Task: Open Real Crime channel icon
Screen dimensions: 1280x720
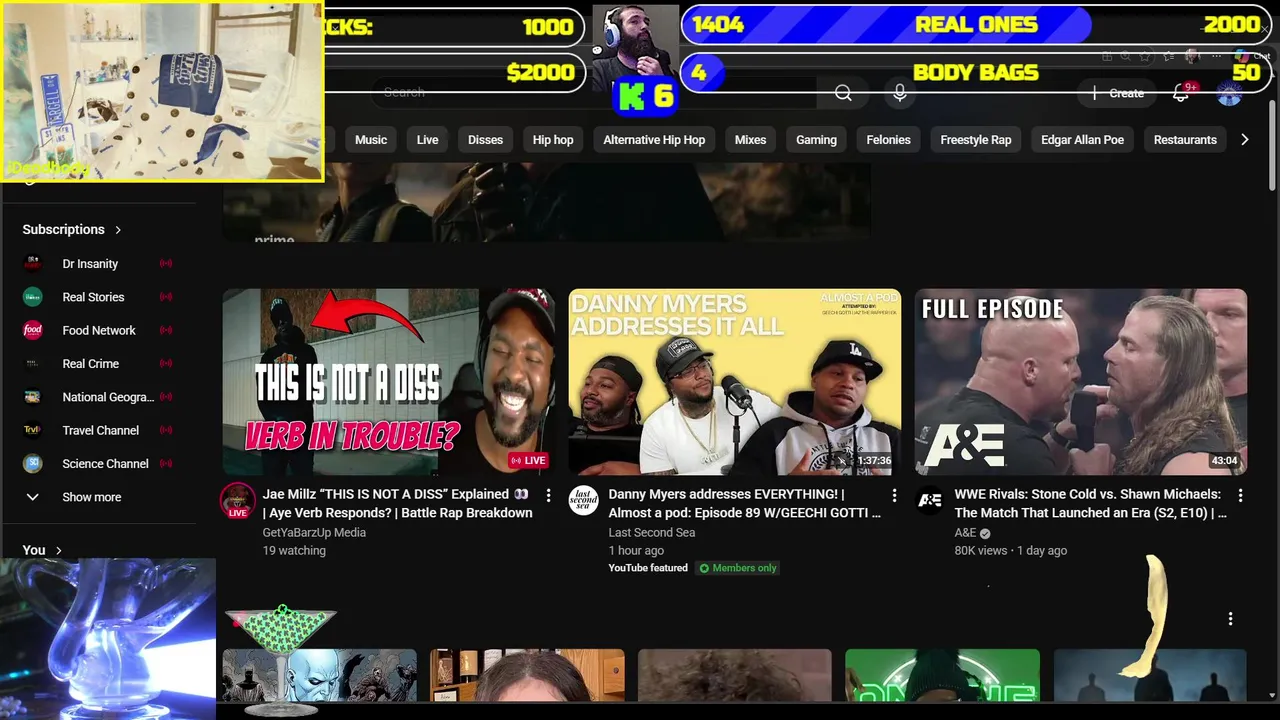Action: point(33,364)
